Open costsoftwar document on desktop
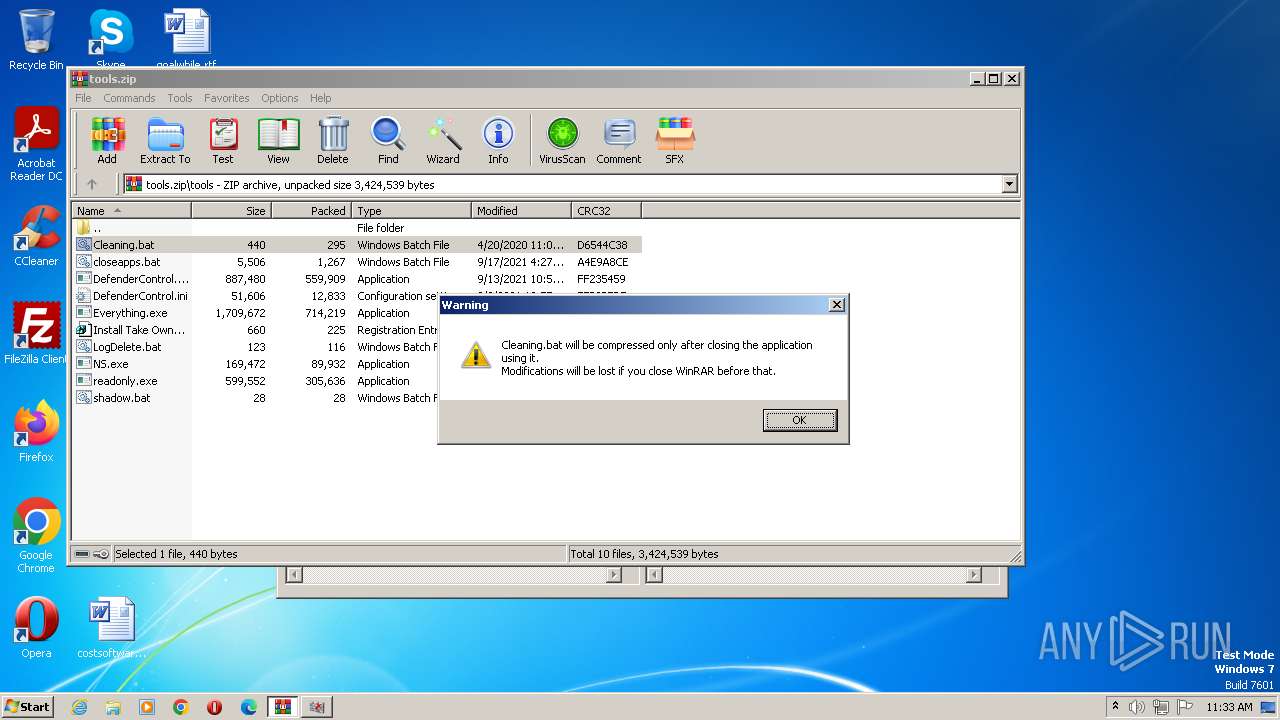Viewport: 1280px width, 720px height. 111,628
